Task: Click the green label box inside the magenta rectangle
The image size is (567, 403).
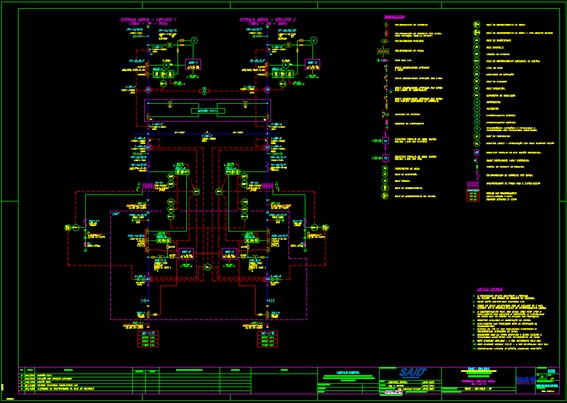Action: click(x=206, y=111)
